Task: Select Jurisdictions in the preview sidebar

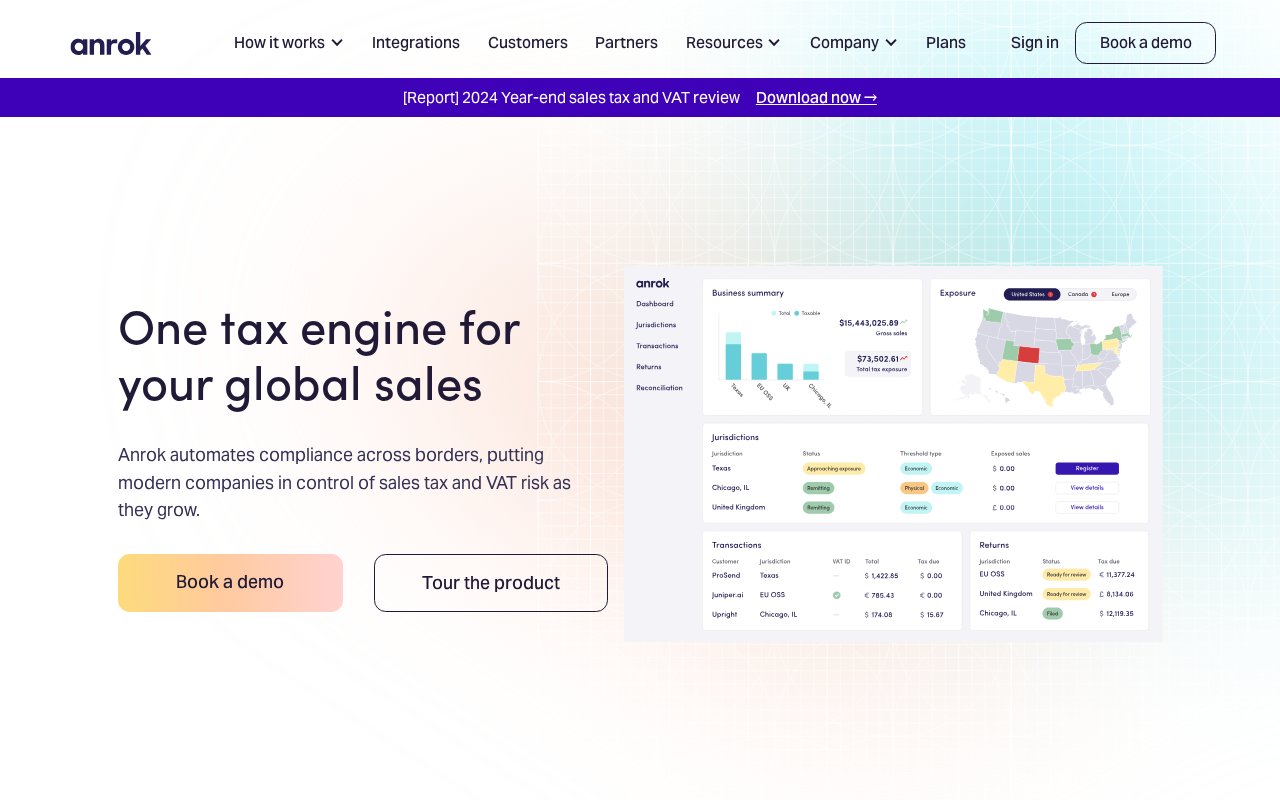Action: 656,325
